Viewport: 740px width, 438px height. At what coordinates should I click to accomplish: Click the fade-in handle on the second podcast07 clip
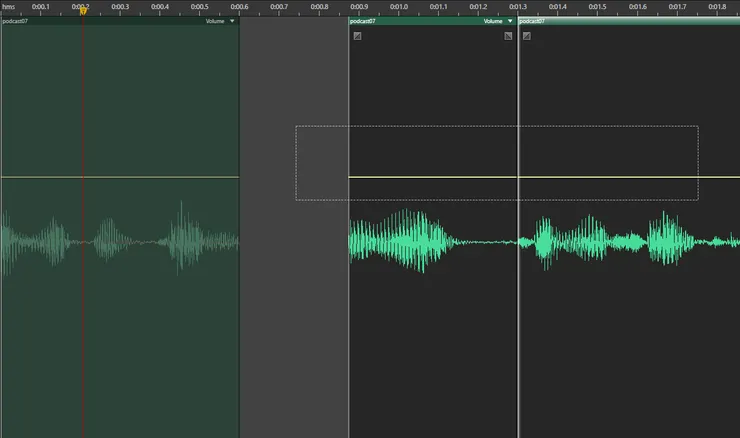click(357, 36)
